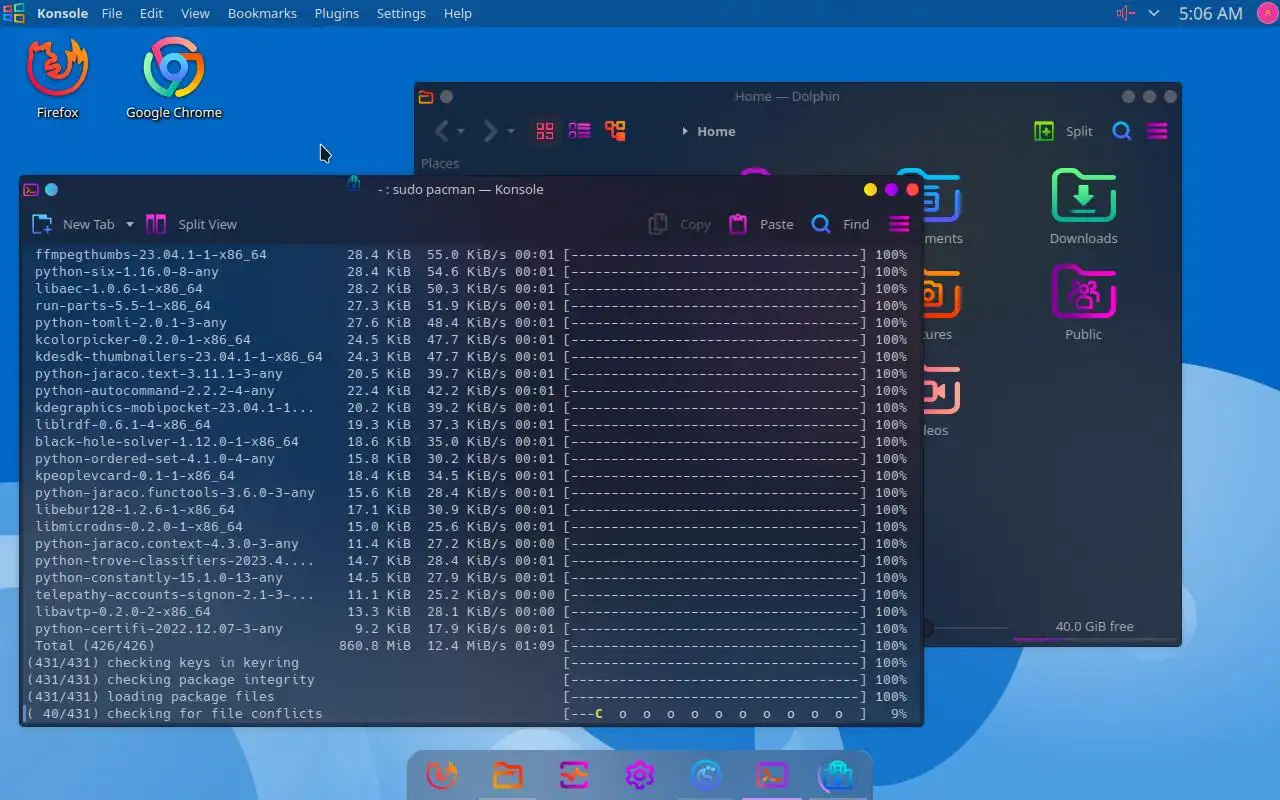Screen dimensions: 1280x800
Task: Open the New Tab dropdown arrow in Konsole
Action: (129, 224)
